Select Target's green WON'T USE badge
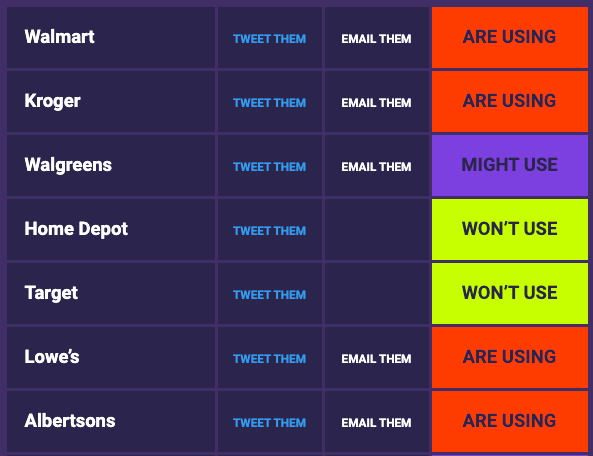593x456 pixels. tap(510, 293)
